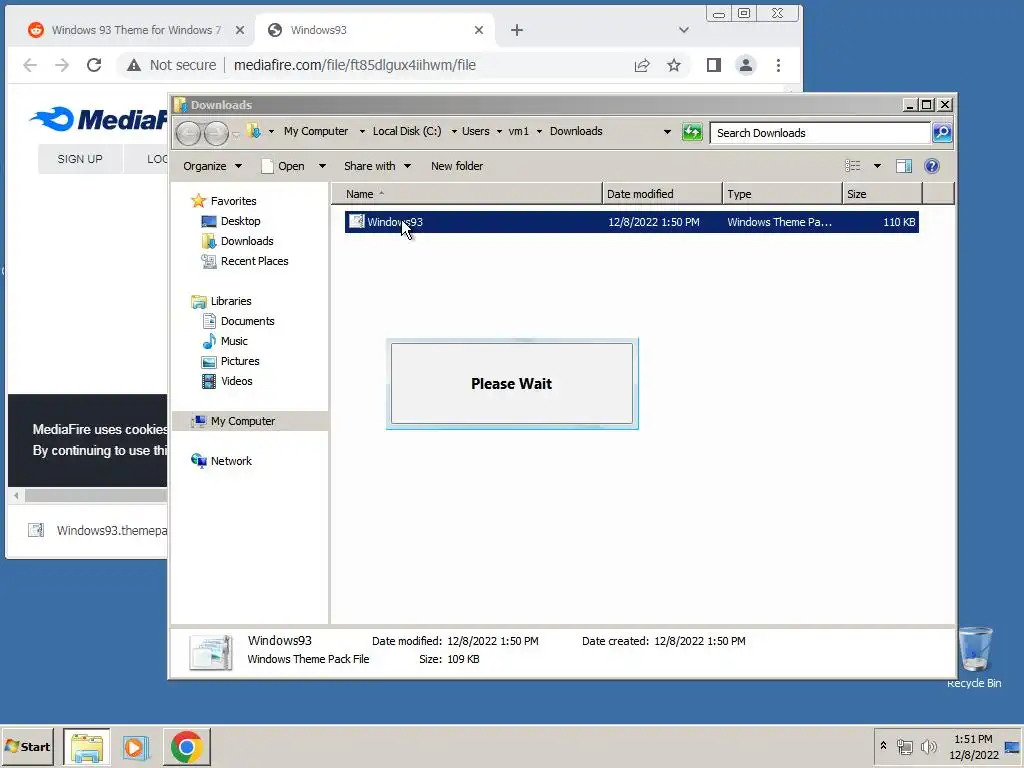The height and width of the screenshot is (768, 1024).
Task: Click the New folder button
Action: (x=456, y=166)
